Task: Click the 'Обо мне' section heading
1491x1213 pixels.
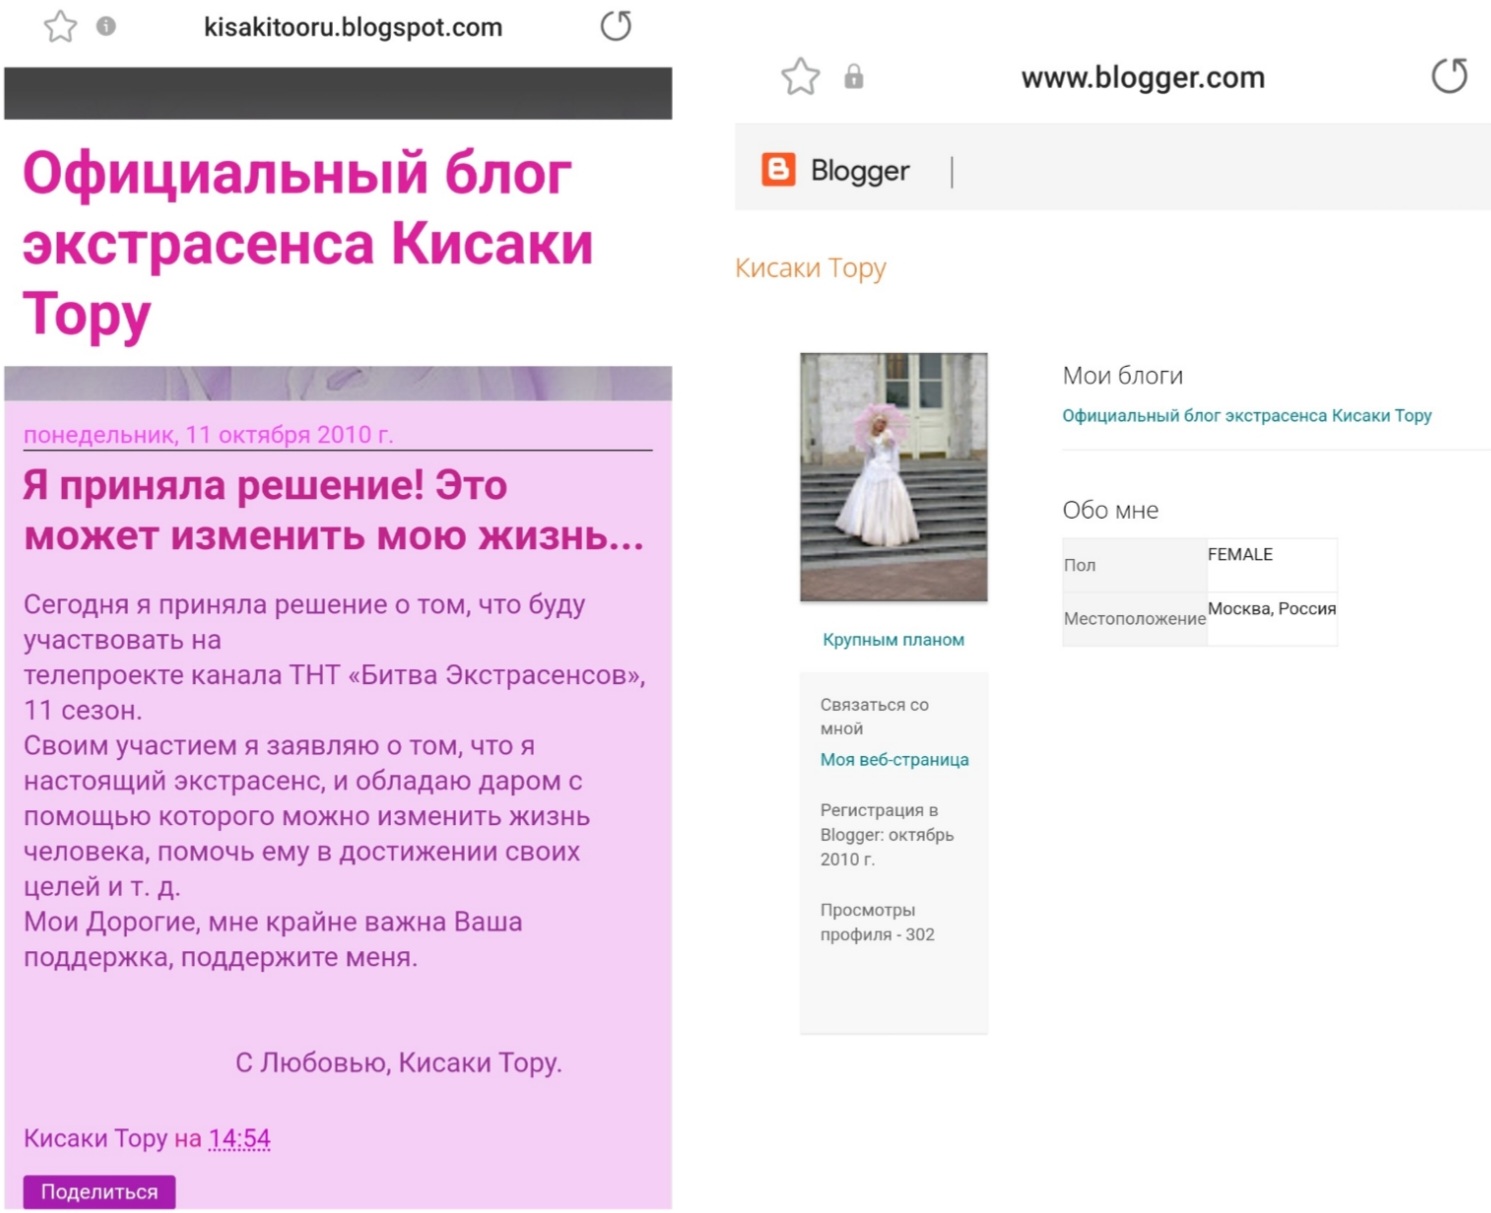Action: tap(1111, 510)
